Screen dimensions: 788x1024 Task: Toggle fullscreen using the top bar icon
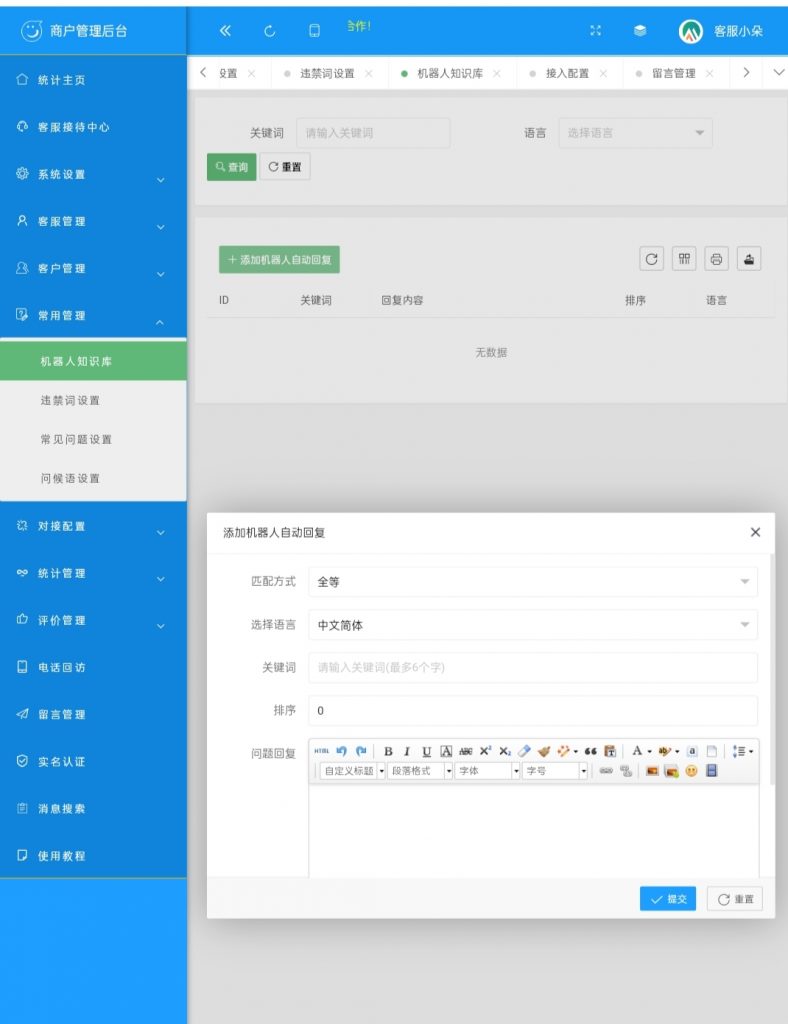596,31
